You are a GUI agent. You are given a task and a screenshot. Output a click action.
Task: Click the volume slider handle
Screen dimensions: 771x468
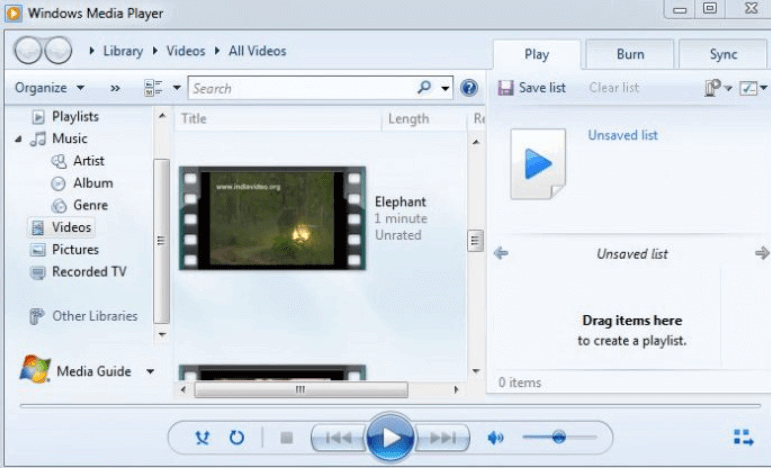tap(559, 437)
